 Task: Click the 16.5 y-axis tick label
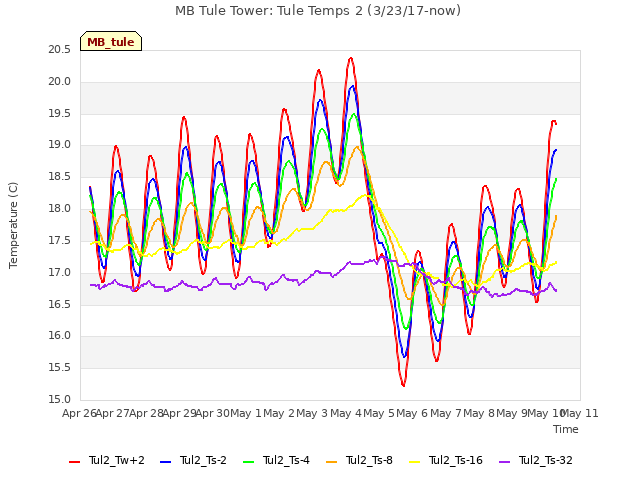60,304
